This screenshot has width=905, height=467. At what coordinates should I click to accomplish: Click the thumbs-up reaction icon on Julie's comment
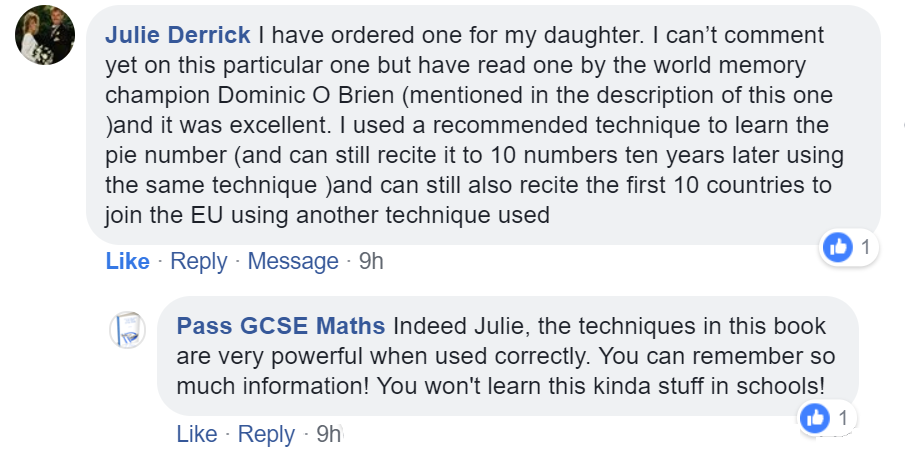point(837,246)
